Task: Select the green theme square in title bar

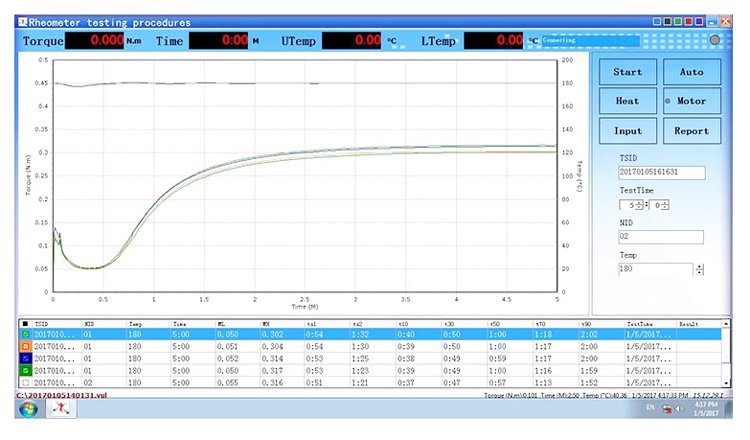Action: pos(678,22)
